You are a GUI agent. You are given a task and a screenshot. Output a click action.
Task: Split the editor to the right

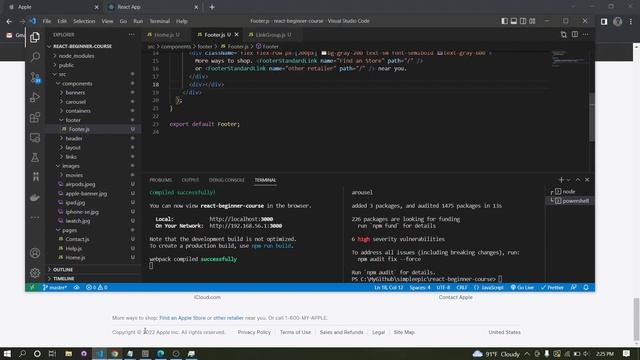[x=575, y=35]
